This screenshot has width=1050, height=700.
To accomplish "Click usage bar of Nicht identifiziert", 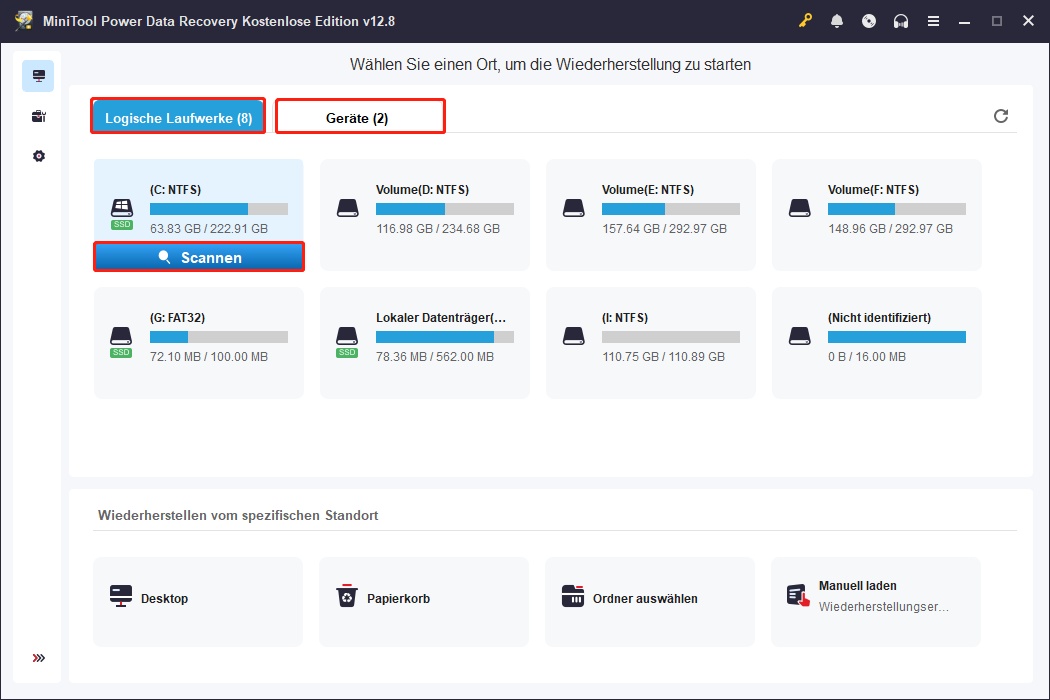I will click(x=897, y=337).
